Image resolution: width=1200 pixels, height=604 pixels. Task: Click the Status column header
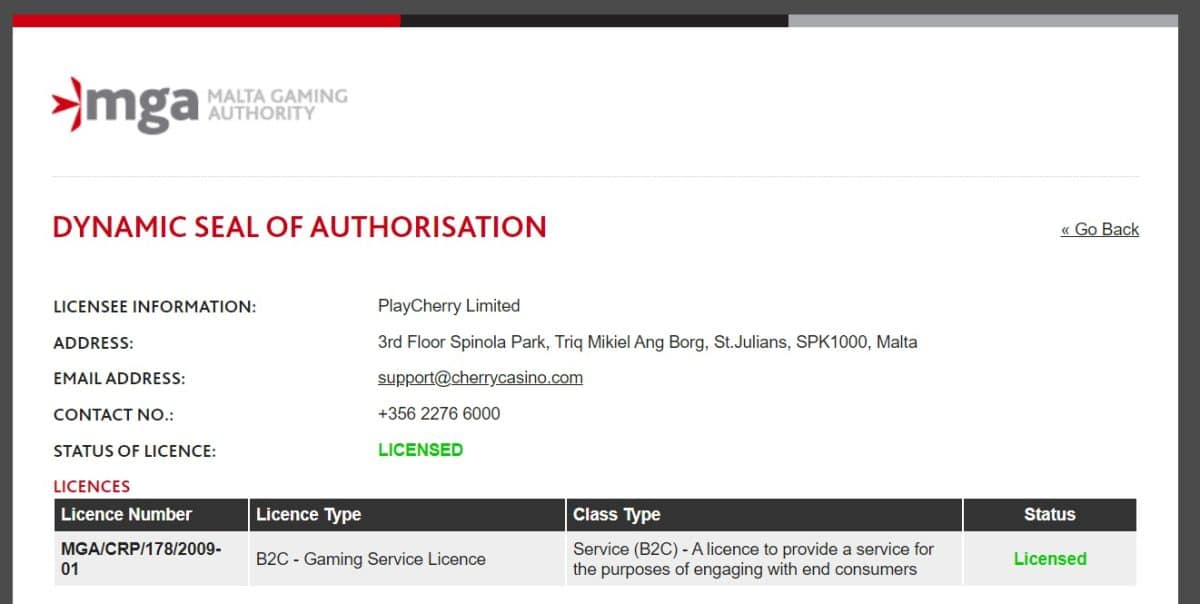1050,515
